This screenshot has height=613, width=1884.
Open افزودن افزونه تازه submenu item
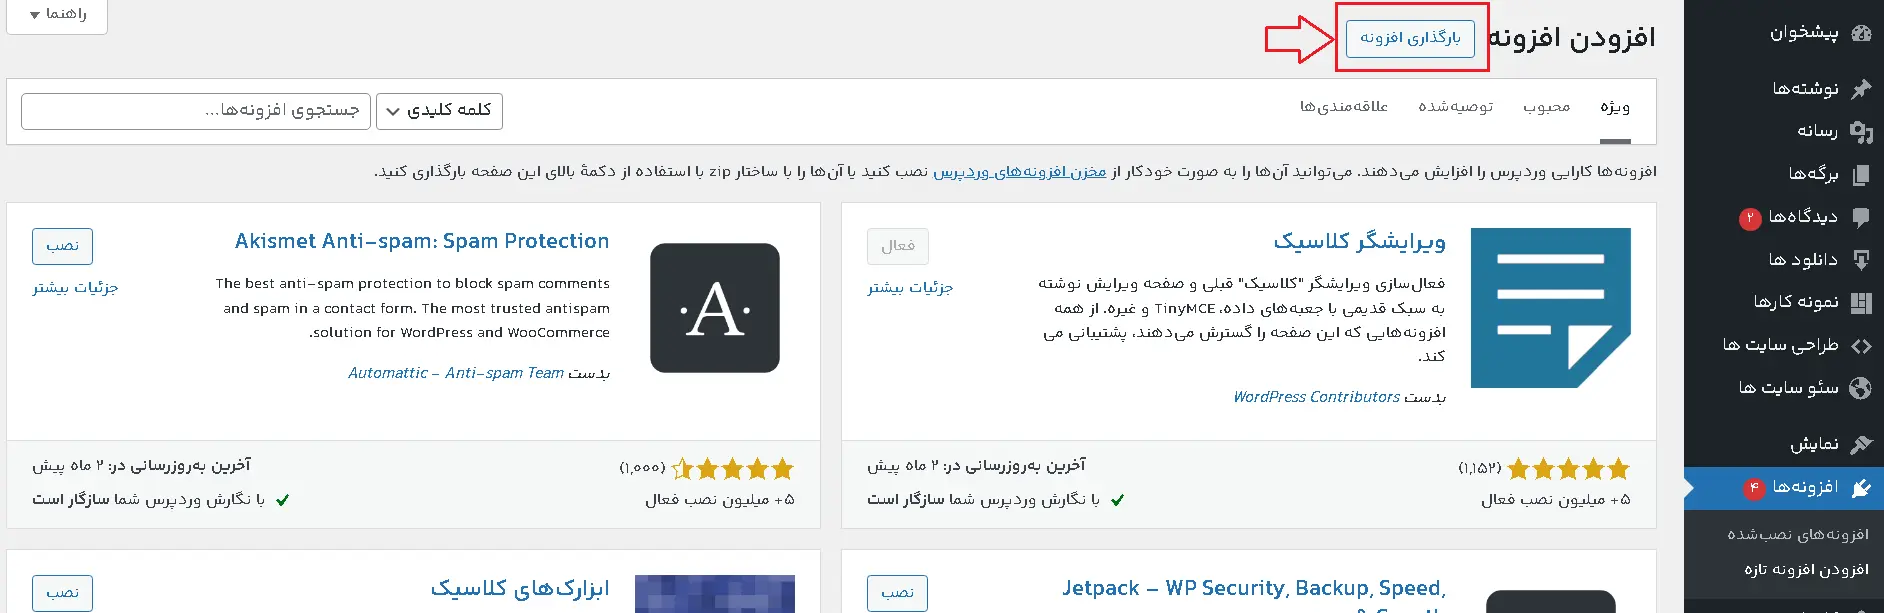click(x=1806, y=570)
